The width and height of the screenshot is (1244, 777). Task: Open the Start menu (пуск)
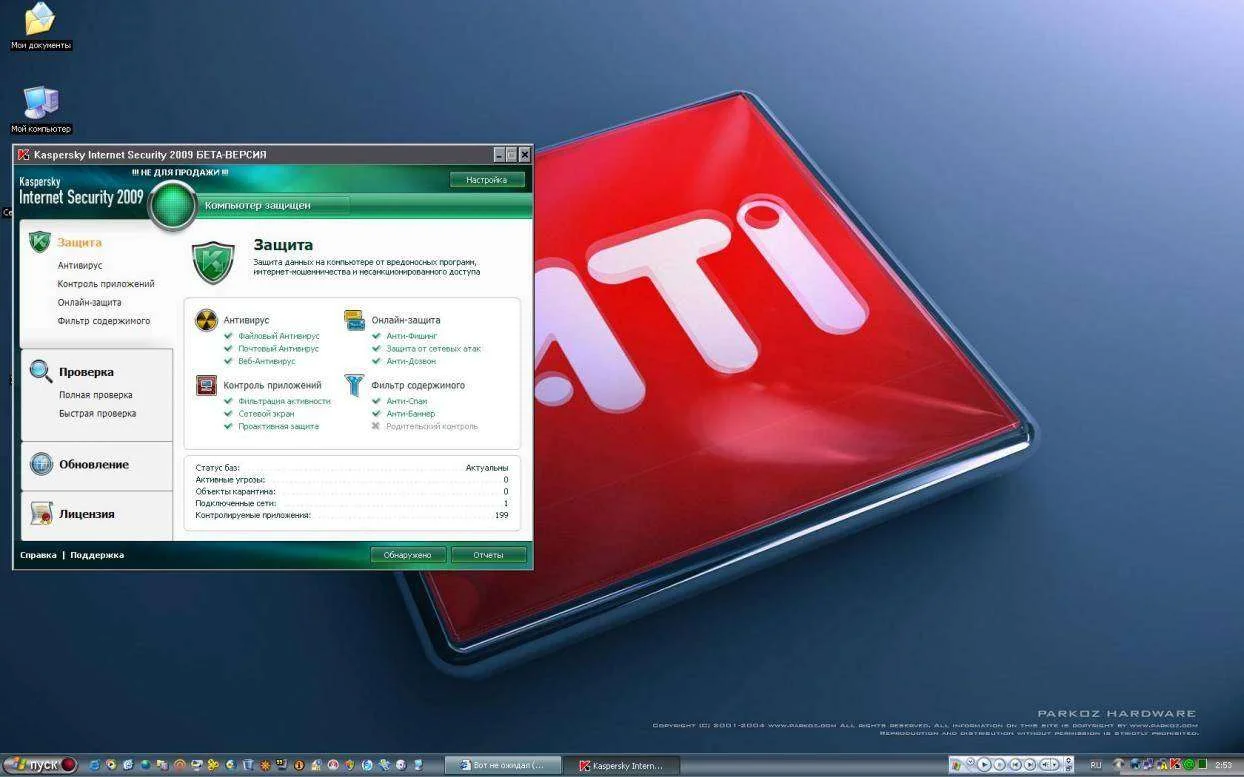coord(40,765)
